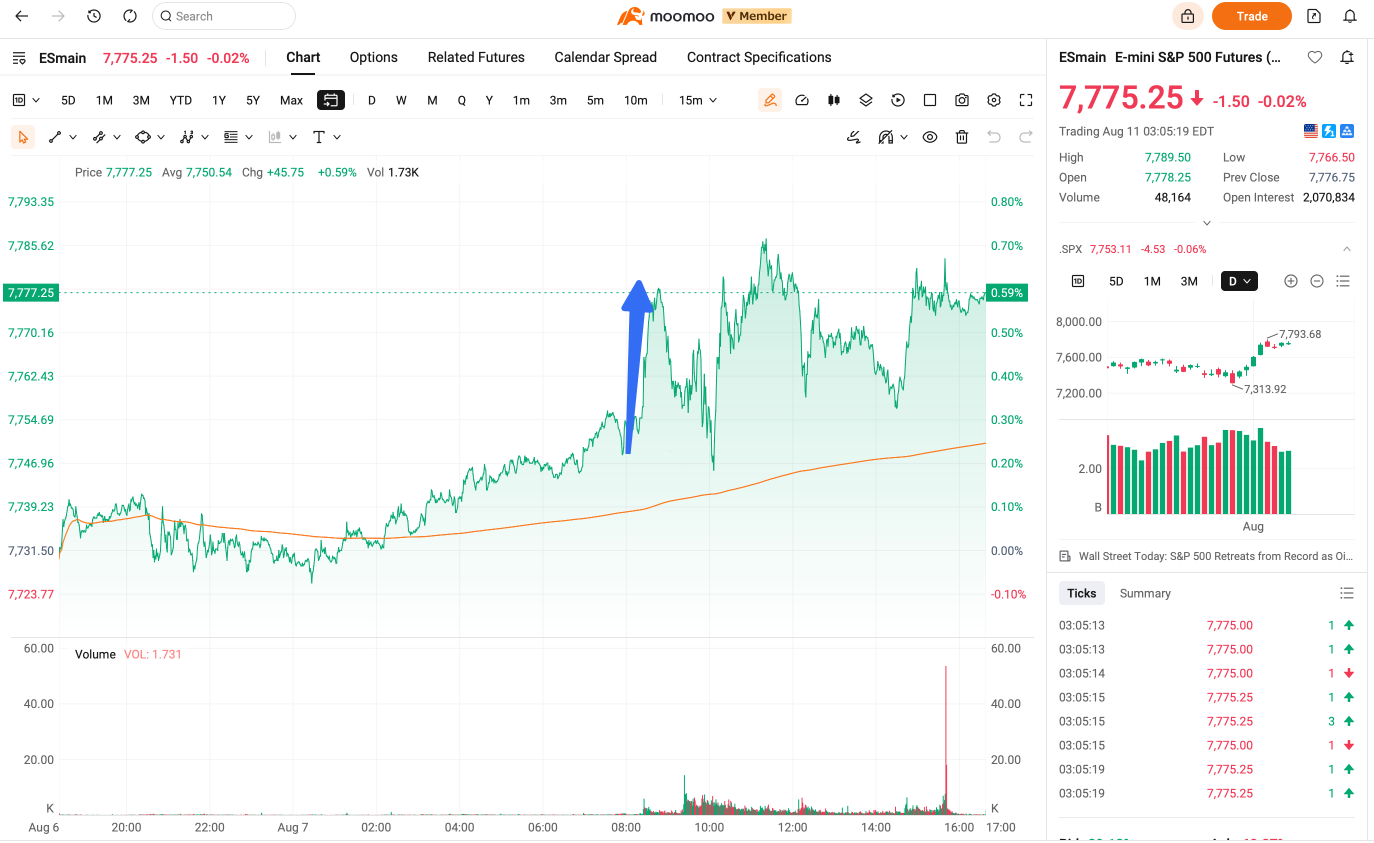The image size is (1374, 843).
Task: Refresh the page with the reload icon
Action: [x=130, y=16]
